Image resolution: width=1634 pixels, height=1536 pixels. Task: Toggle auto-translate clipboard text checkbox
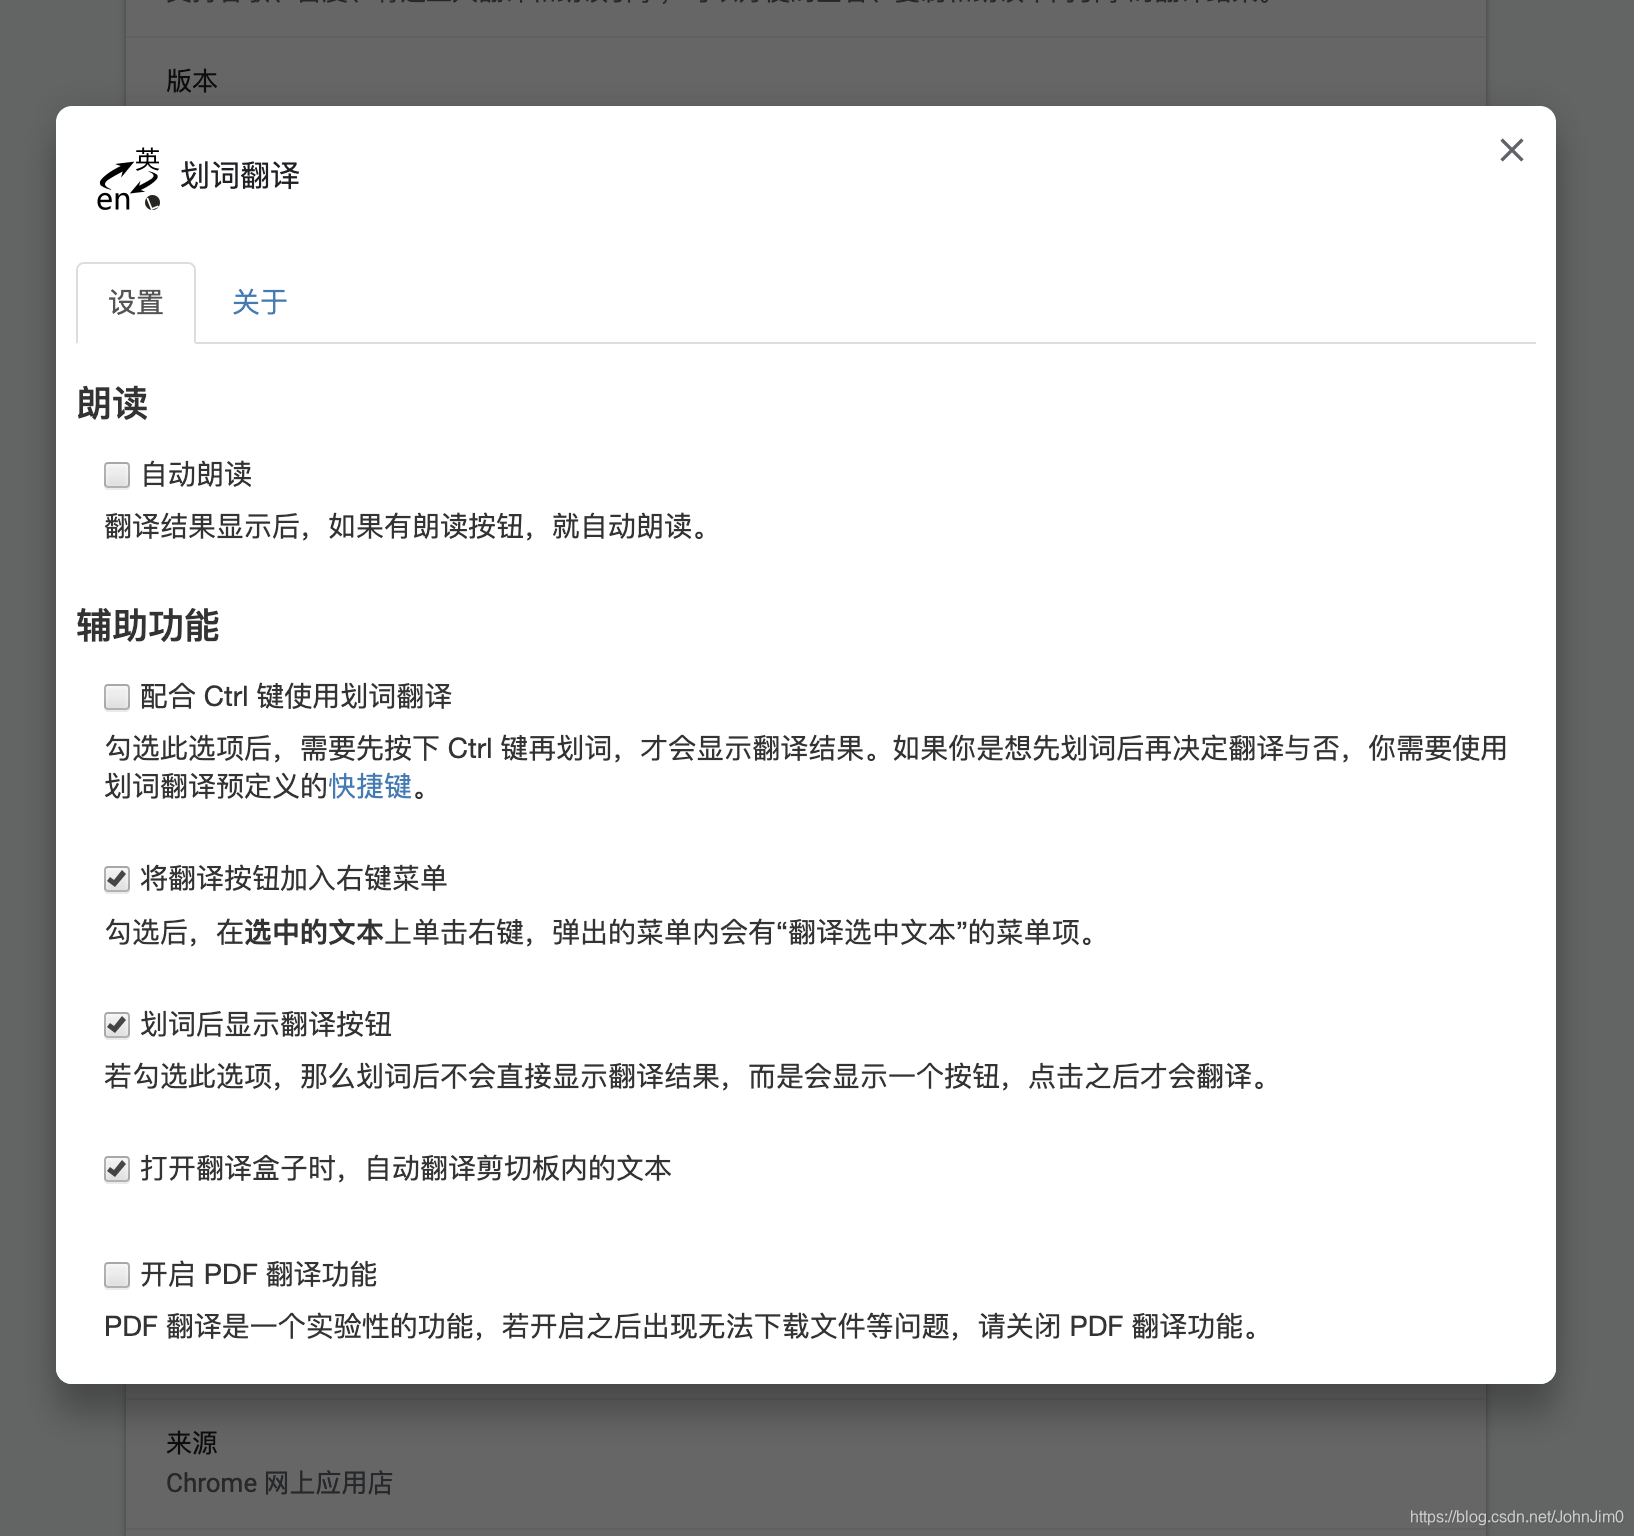(x=117, y=1169)
